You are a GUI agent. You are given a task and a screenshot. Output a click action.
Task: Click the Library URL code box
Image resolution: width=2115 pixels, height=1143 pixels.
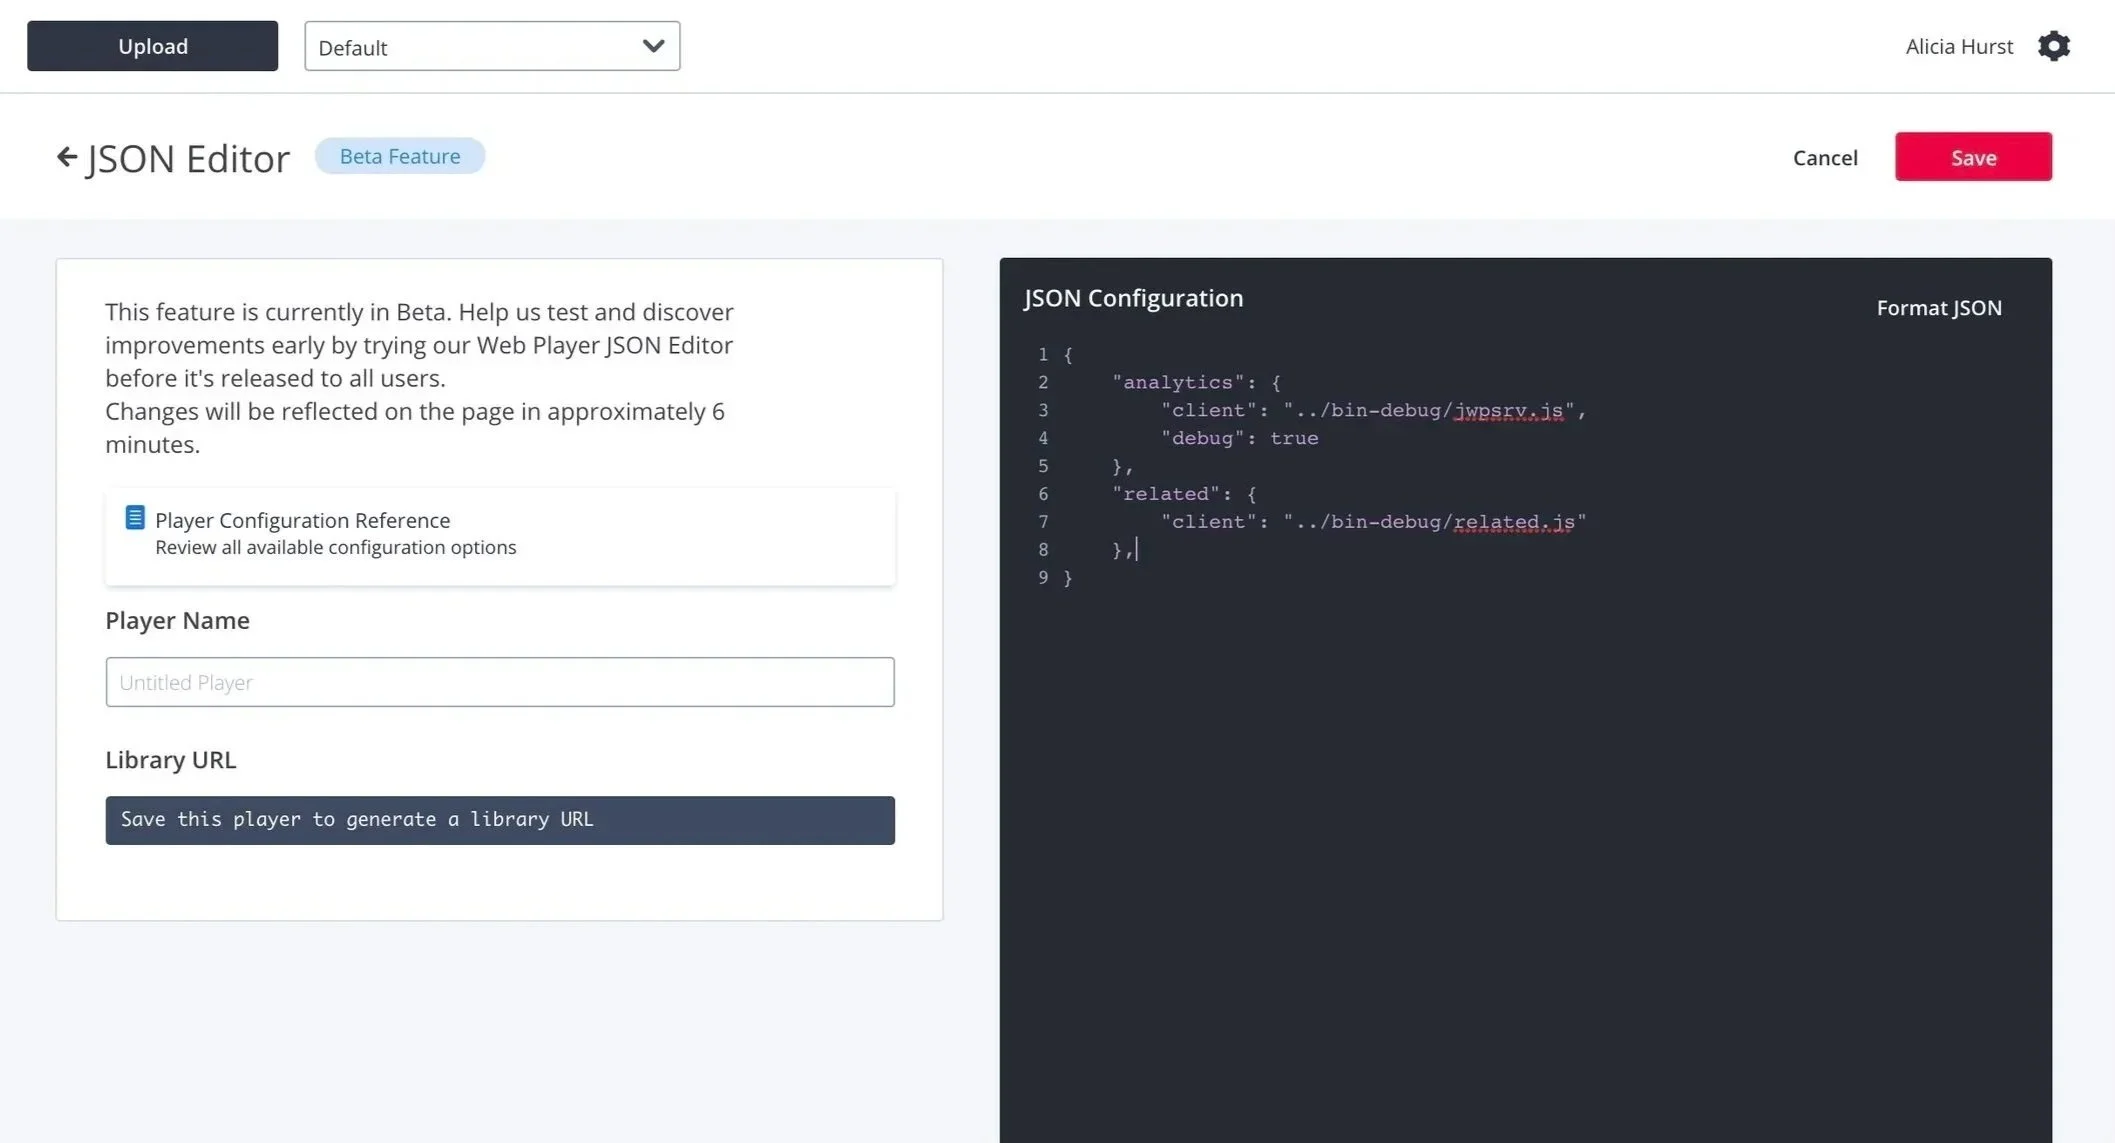click(x=499, y=820)
